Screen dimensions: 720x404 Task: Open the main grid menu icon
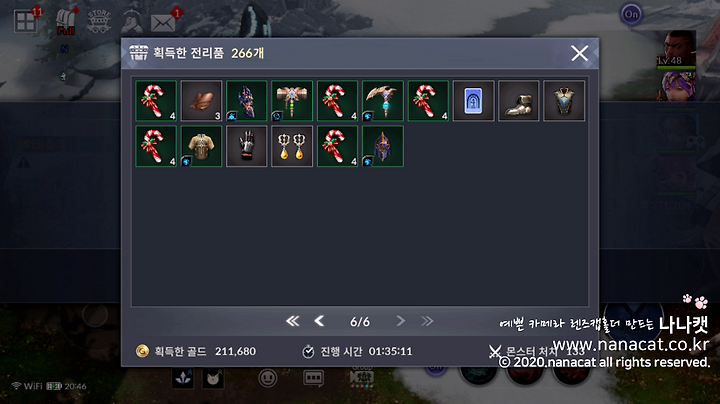[25, 22]
